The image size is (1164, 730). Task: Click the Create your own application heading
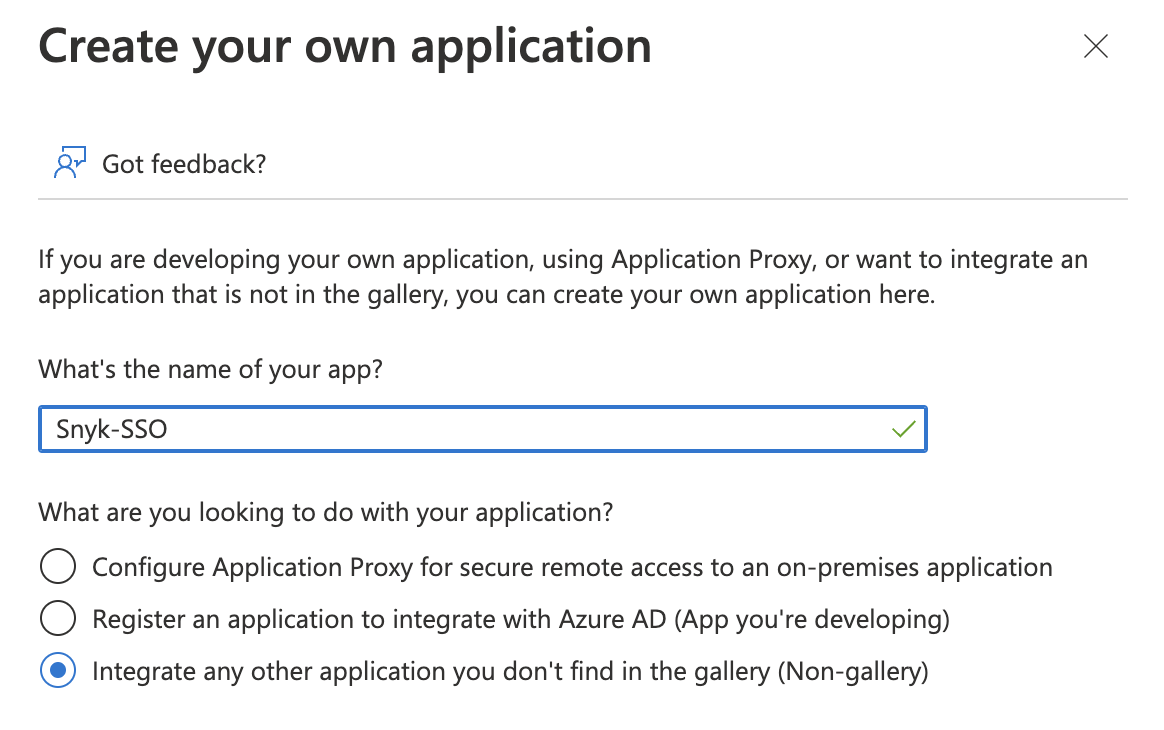(344, 45)
